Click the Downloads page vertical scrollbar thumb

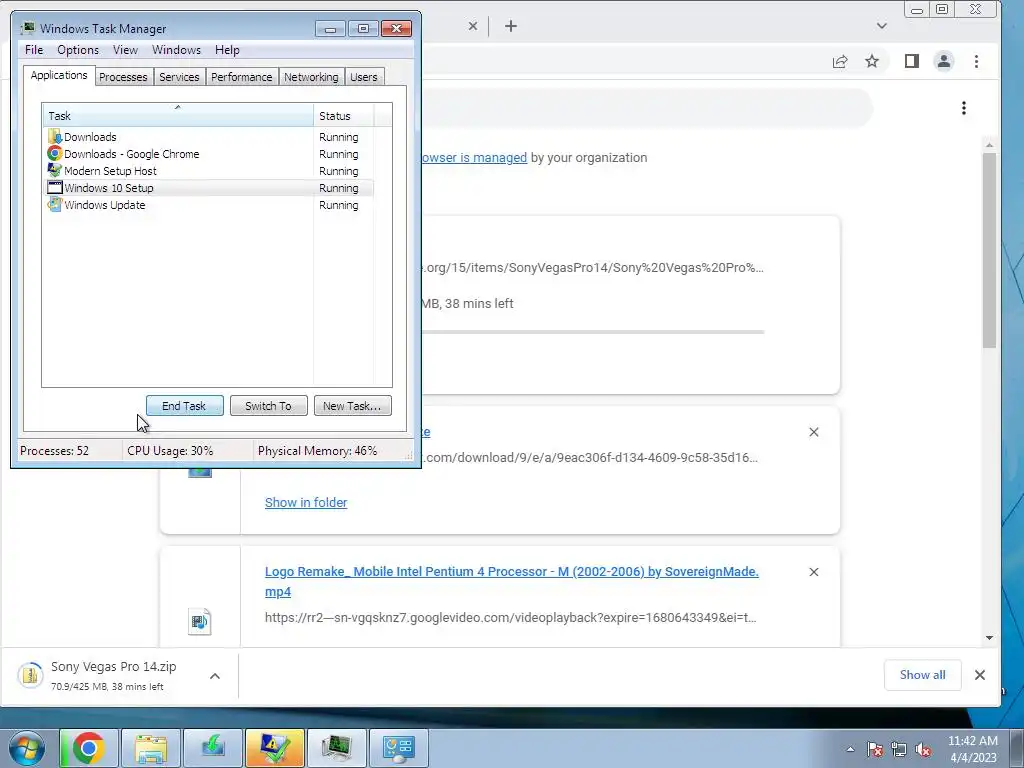point(989,251)
